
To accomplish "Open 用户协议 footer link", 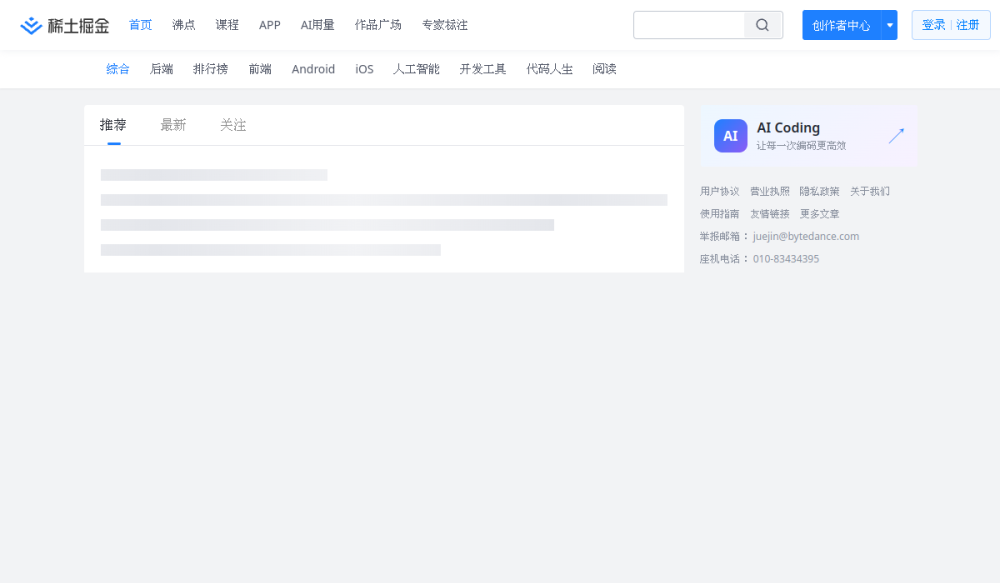I will point(719,191).
